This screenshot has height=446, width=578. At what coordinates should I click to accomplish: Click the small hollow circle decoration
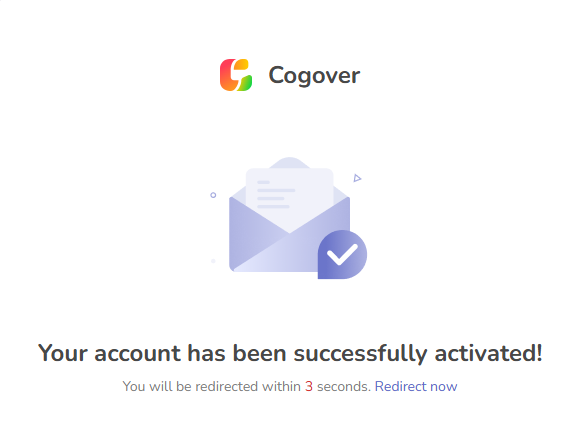[x=213, y=195]
